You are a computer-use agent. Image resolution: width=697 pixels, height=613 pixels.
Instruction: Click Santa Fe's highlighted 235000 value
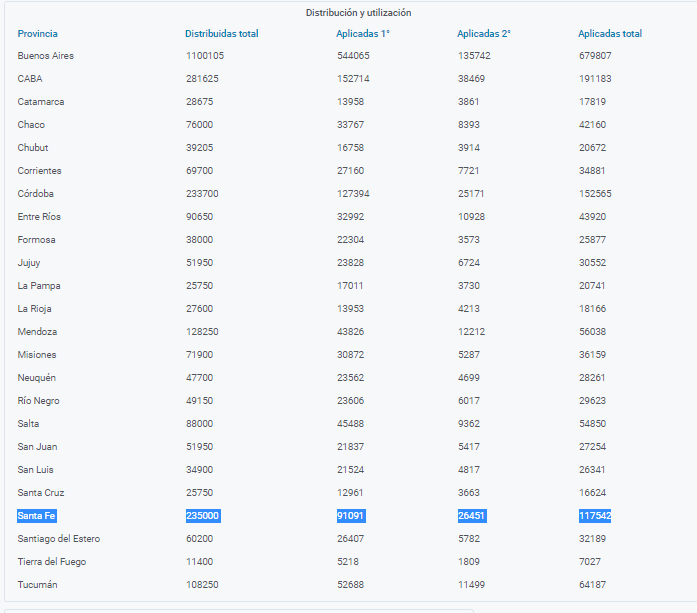coord(203,516)
